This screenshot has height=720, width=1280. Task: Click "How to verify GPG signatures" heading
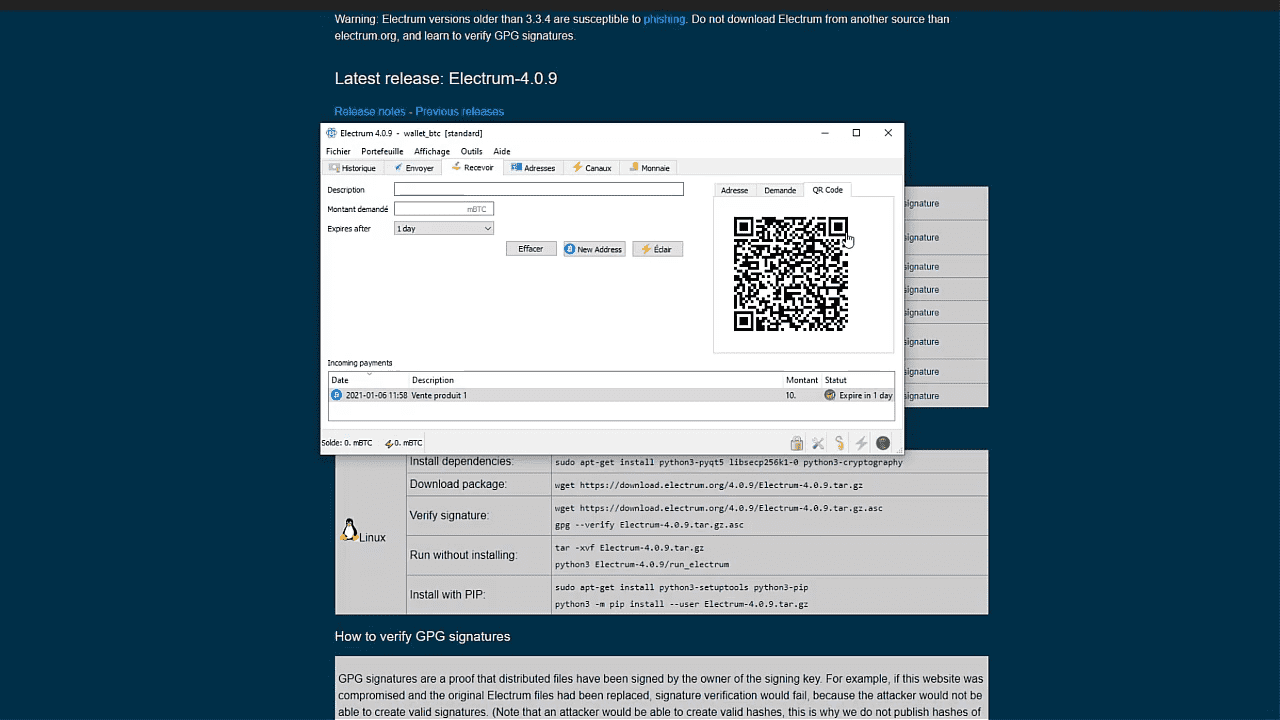pyautogui.click(x=423, y=636)
